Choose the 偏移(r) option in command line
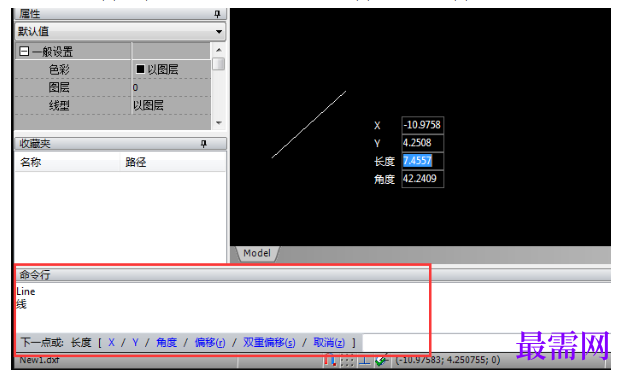The image size is (628, 377). pyautogui.click(x=210, y=343)
